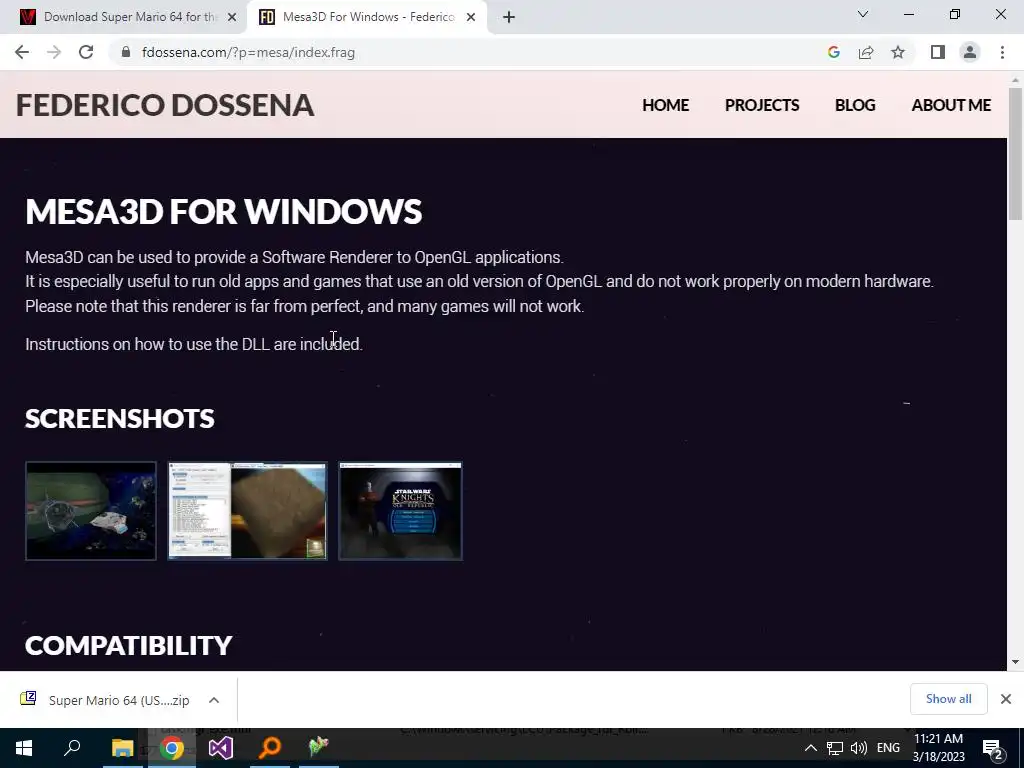Image resolution: width=1024 pixels, height=768 pixels.
Task: Bookmark this tab with star icon
Action: click(898, 52)
